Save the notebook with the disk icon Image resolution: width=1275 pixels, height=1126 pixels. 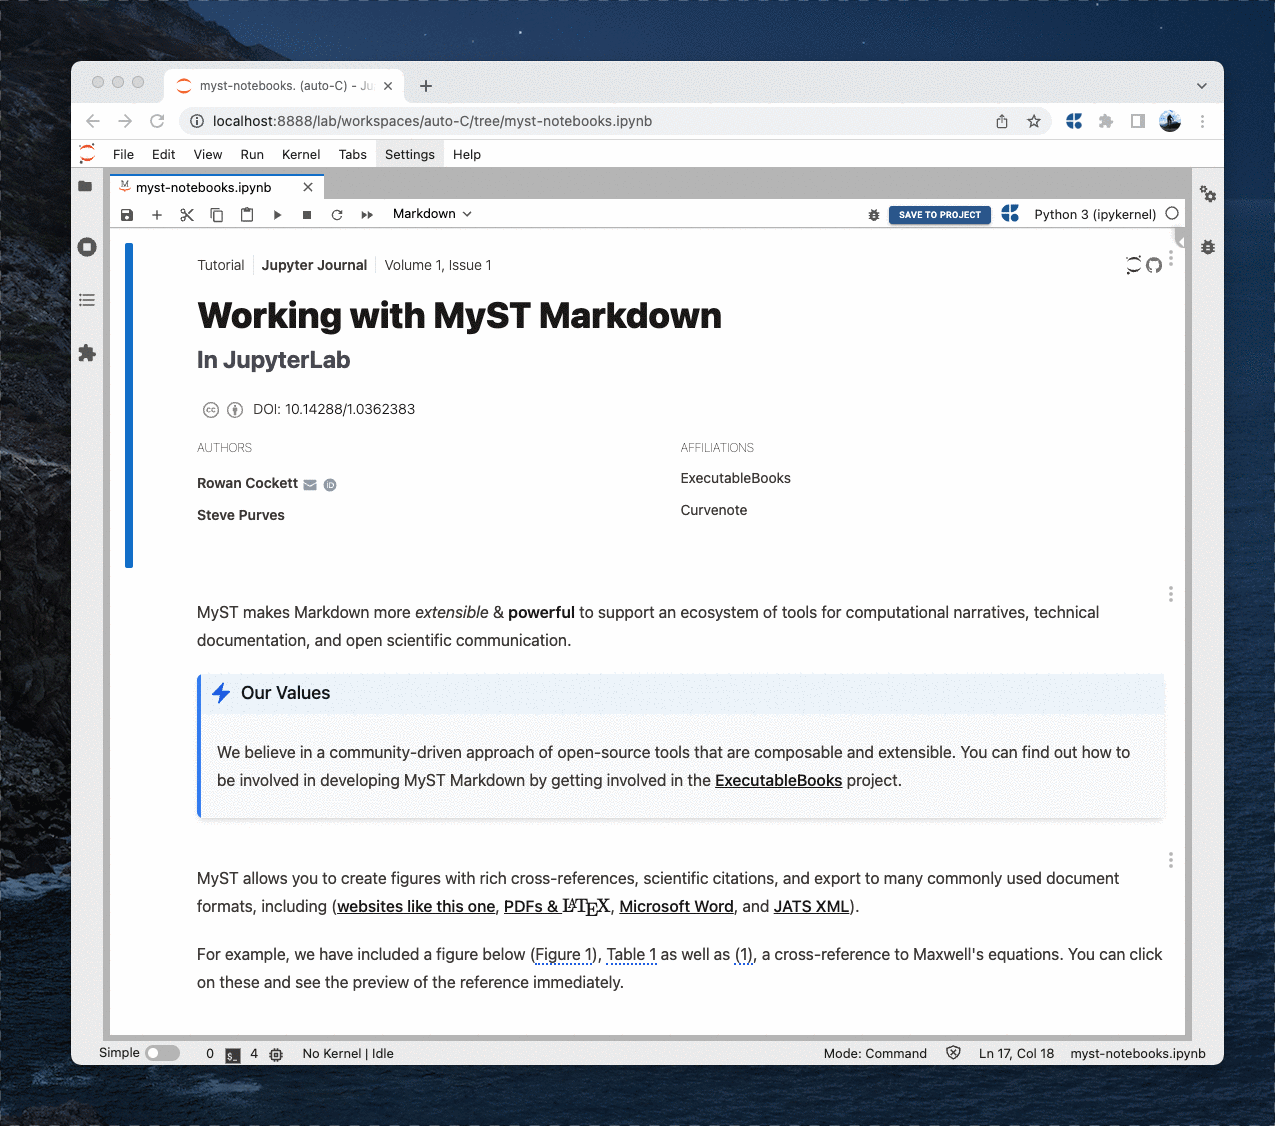point(127,215)
